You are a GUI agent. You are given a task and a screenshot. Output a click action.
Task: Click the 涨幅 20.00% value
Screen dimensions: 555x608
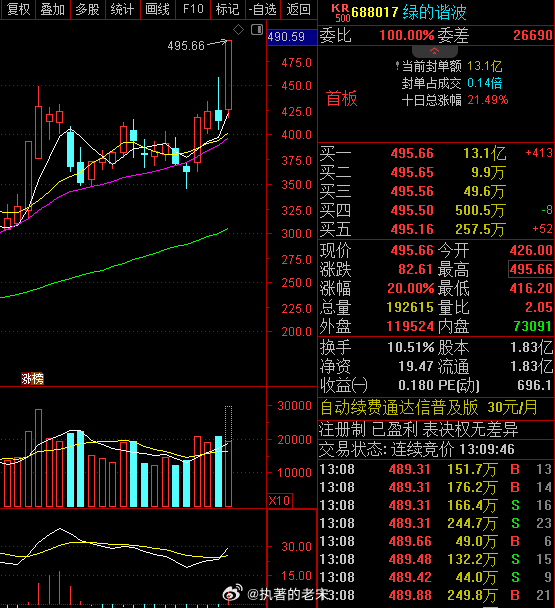(x=411, y=288)
